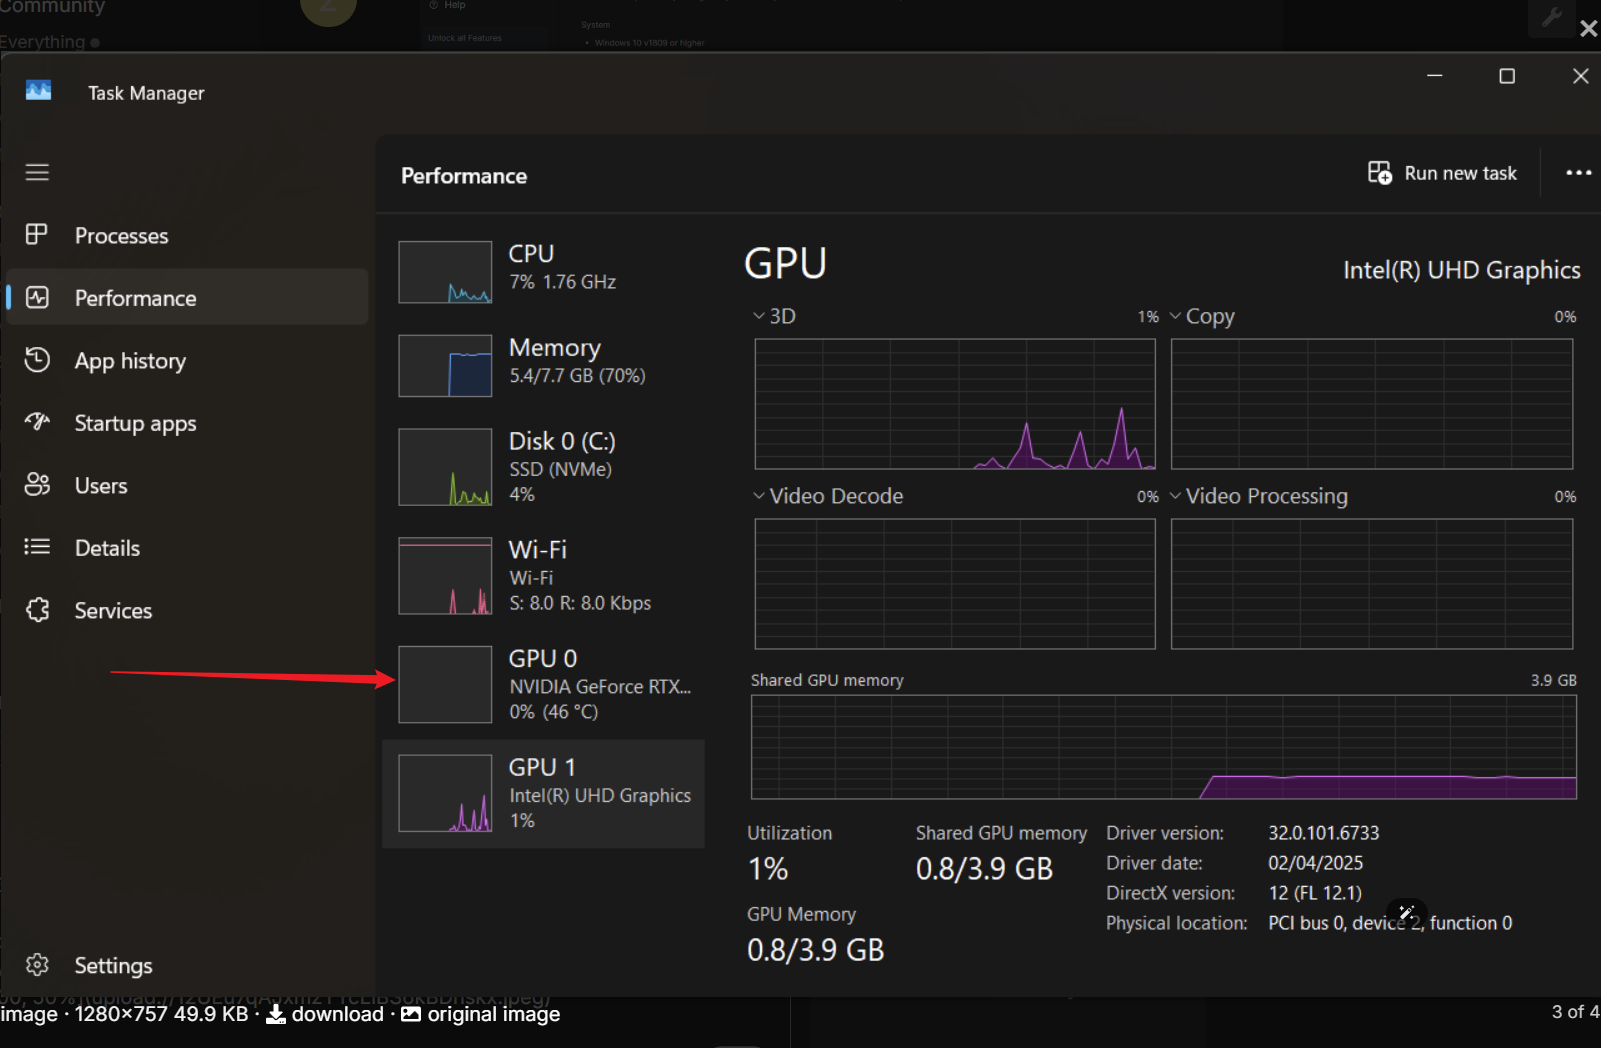This screenshot has width=1601, height=1048.
Task: Click the Users people icon
Action: pos(37,485)
